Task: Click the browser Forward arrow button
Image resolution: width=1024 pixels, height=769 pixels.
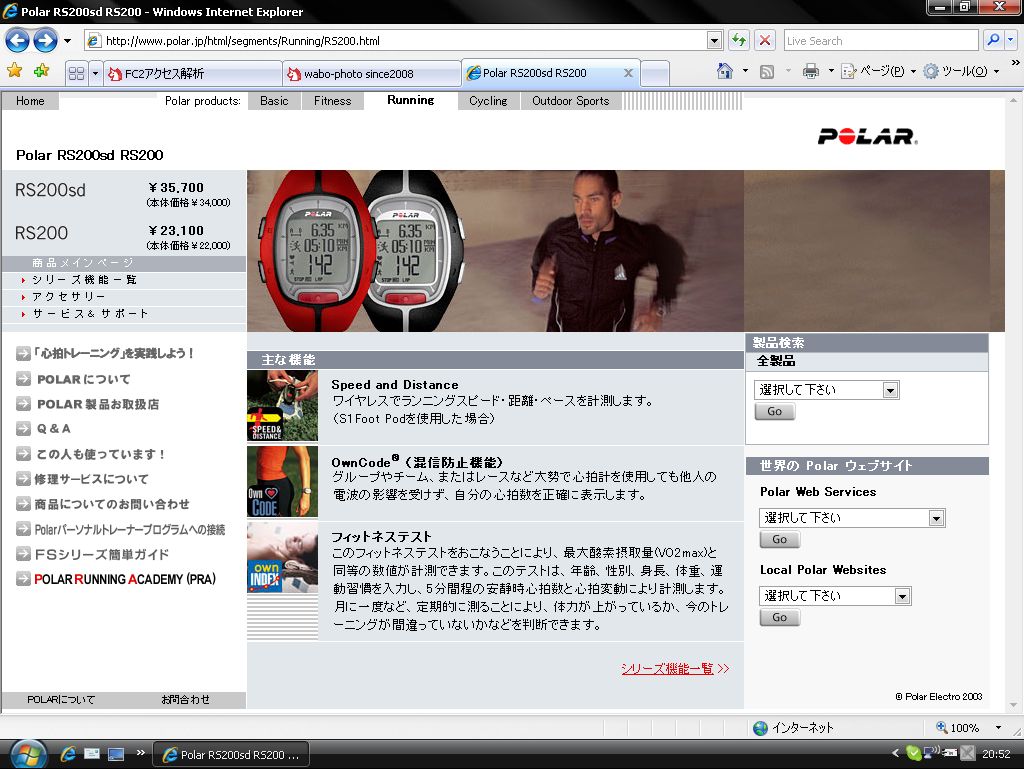Action: coord(45,40)
